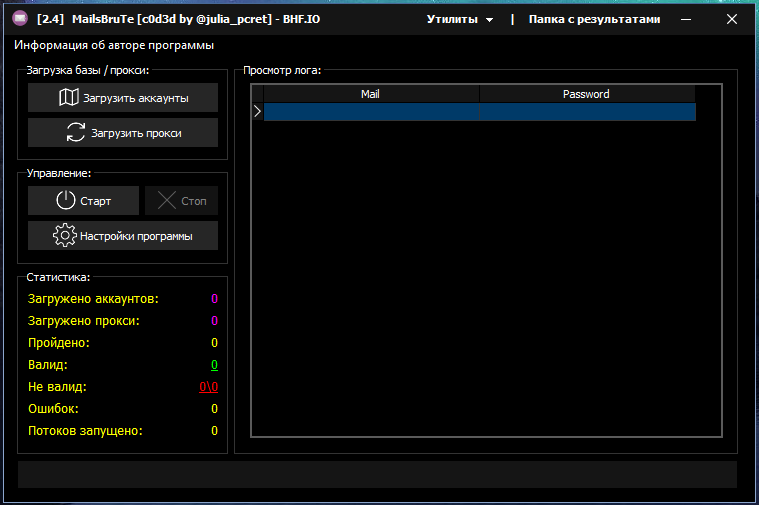The image size is (759, 505).
Task: Click the Ошибок: label
Action: (53, 409)
